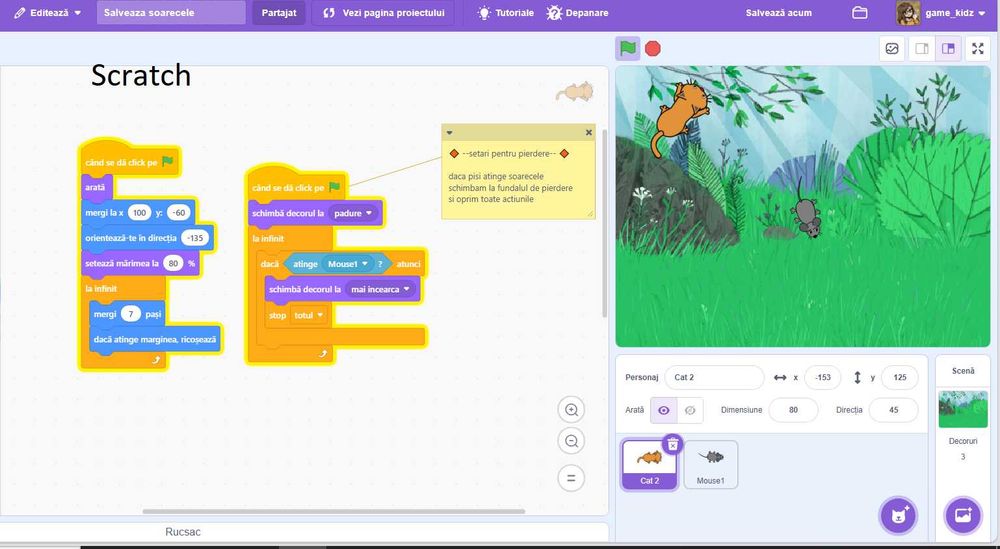Edit steps value 7 in mergi pași
Image resolution: width=1000 pixels, height=549 pixels.
tap(130, 314)
